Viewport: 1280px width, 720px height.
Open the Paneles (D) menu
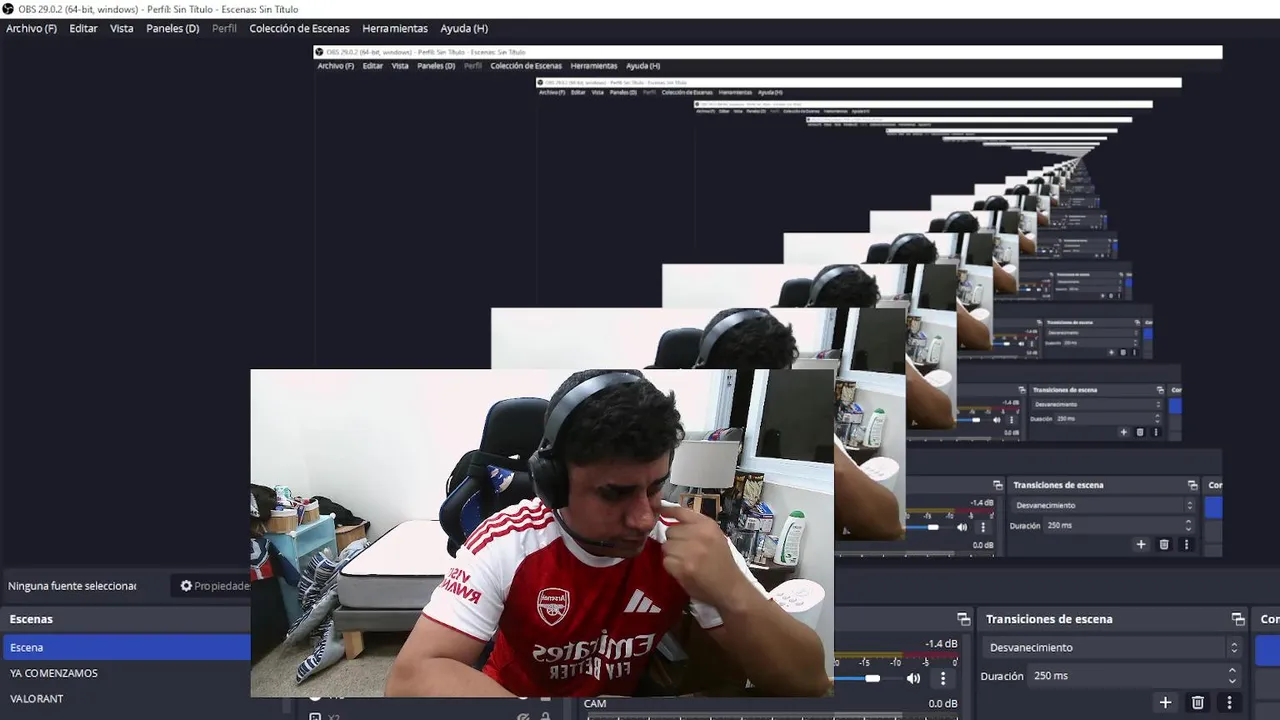[172, 28]
